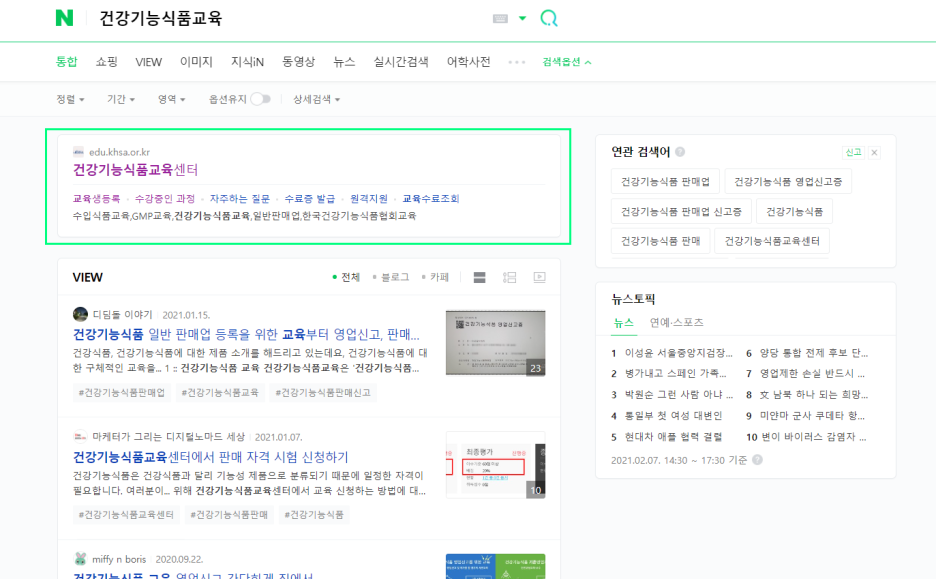Click the magnifier search icon
The height and width of the screenshot is (579, 936).
(x=549, y=18)
